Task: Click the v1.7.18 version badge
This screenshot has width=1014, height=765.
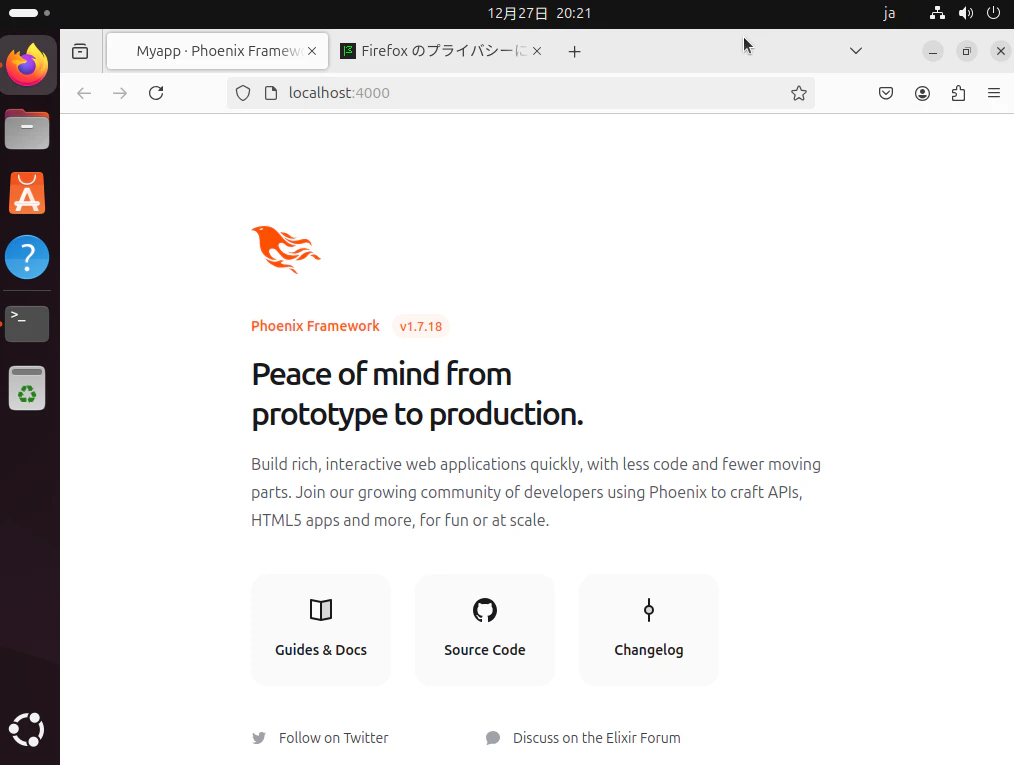Action: point(420,327)
